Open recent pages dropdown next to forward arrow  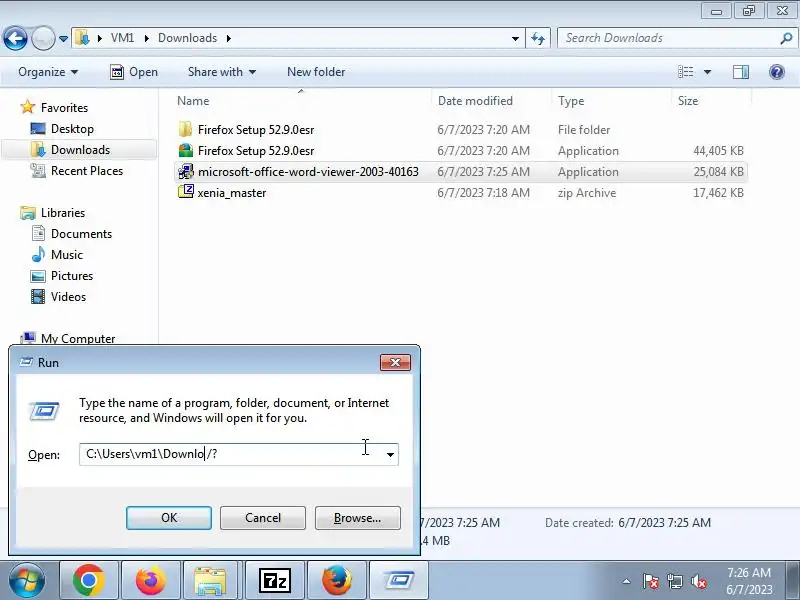pyautogui.click(x=63, y=39)
